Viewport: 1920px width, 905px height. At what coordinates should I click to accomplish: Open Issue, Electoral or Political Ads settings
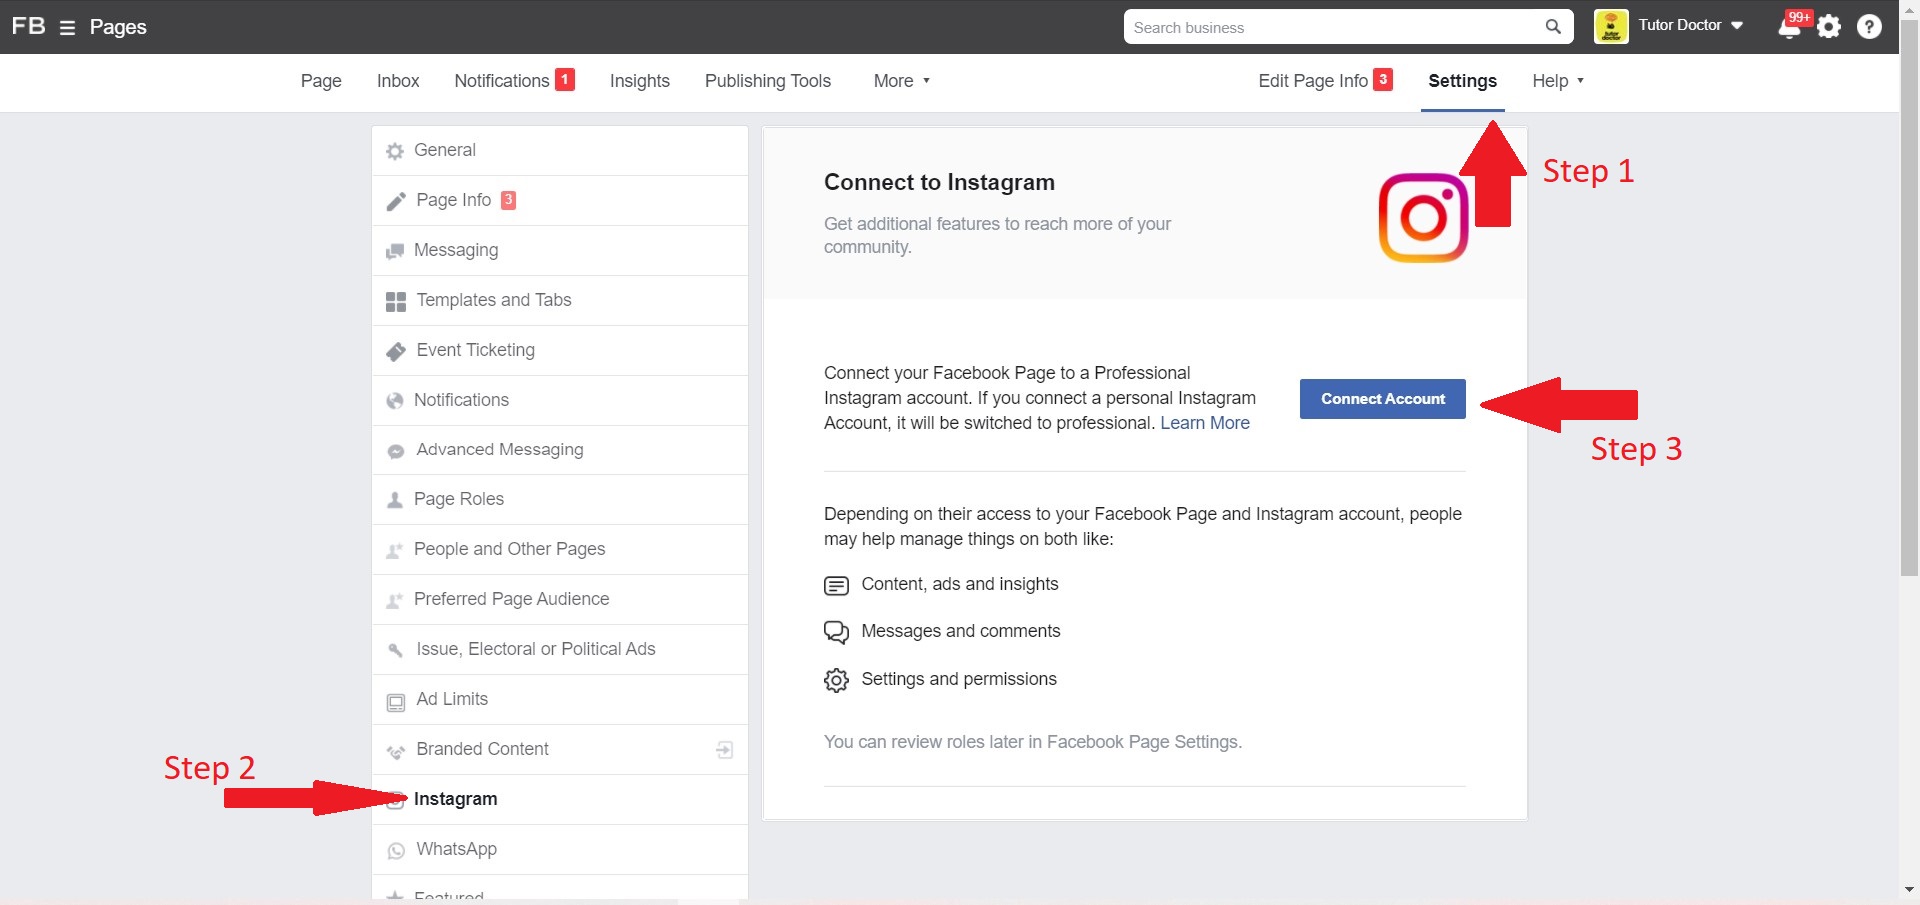pos(560,650)
